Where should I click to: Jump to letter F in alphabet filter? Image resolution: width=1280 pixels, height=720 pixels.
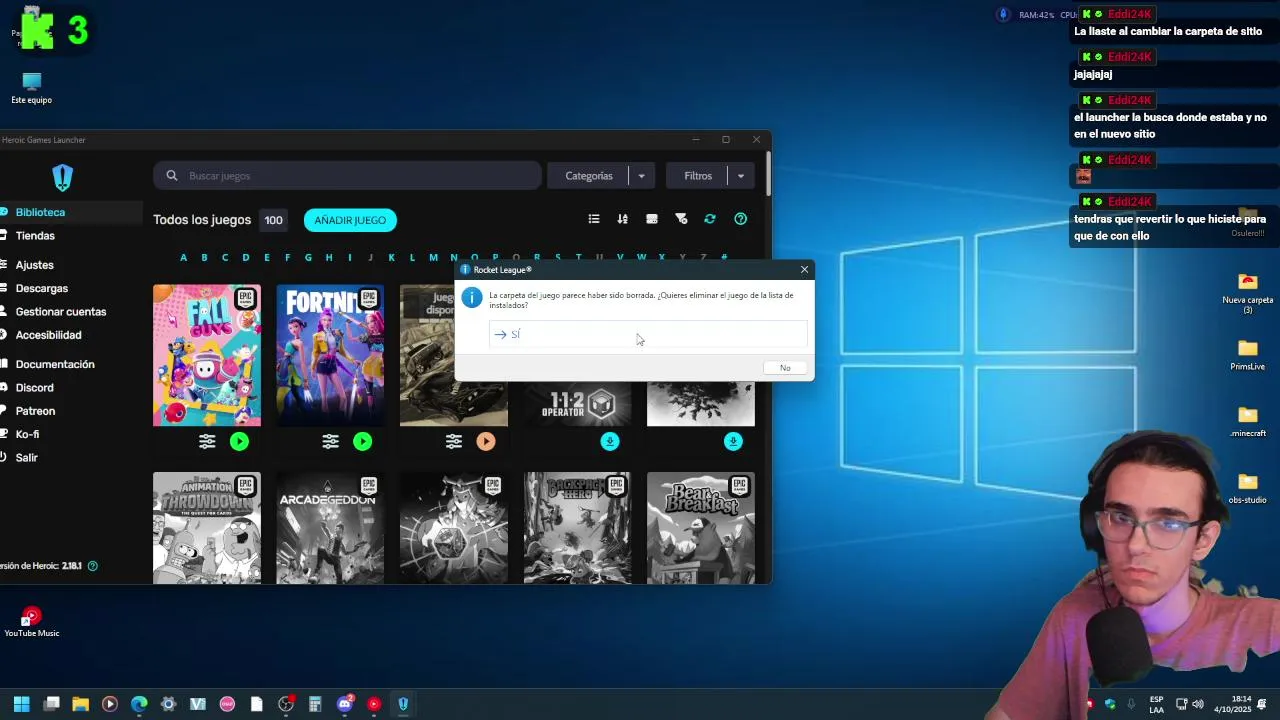pos(287,258)
